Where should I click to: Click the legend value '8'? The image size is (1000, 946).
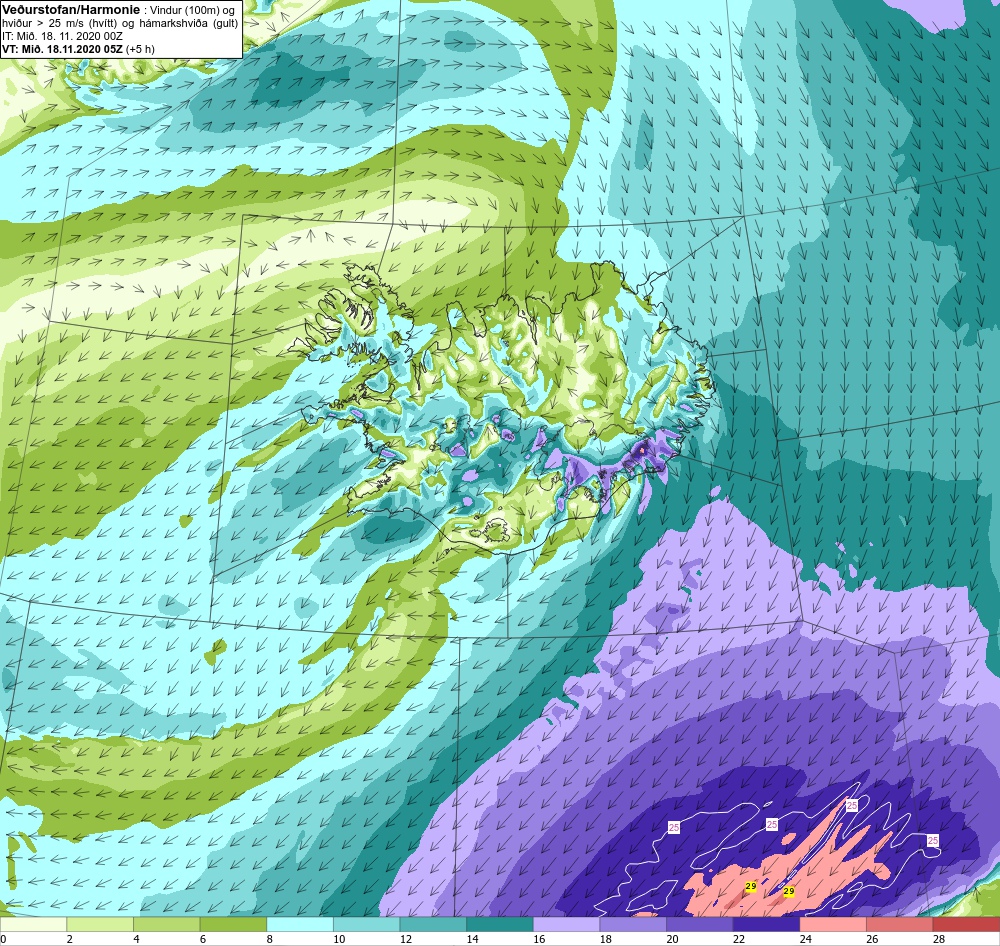270,939
